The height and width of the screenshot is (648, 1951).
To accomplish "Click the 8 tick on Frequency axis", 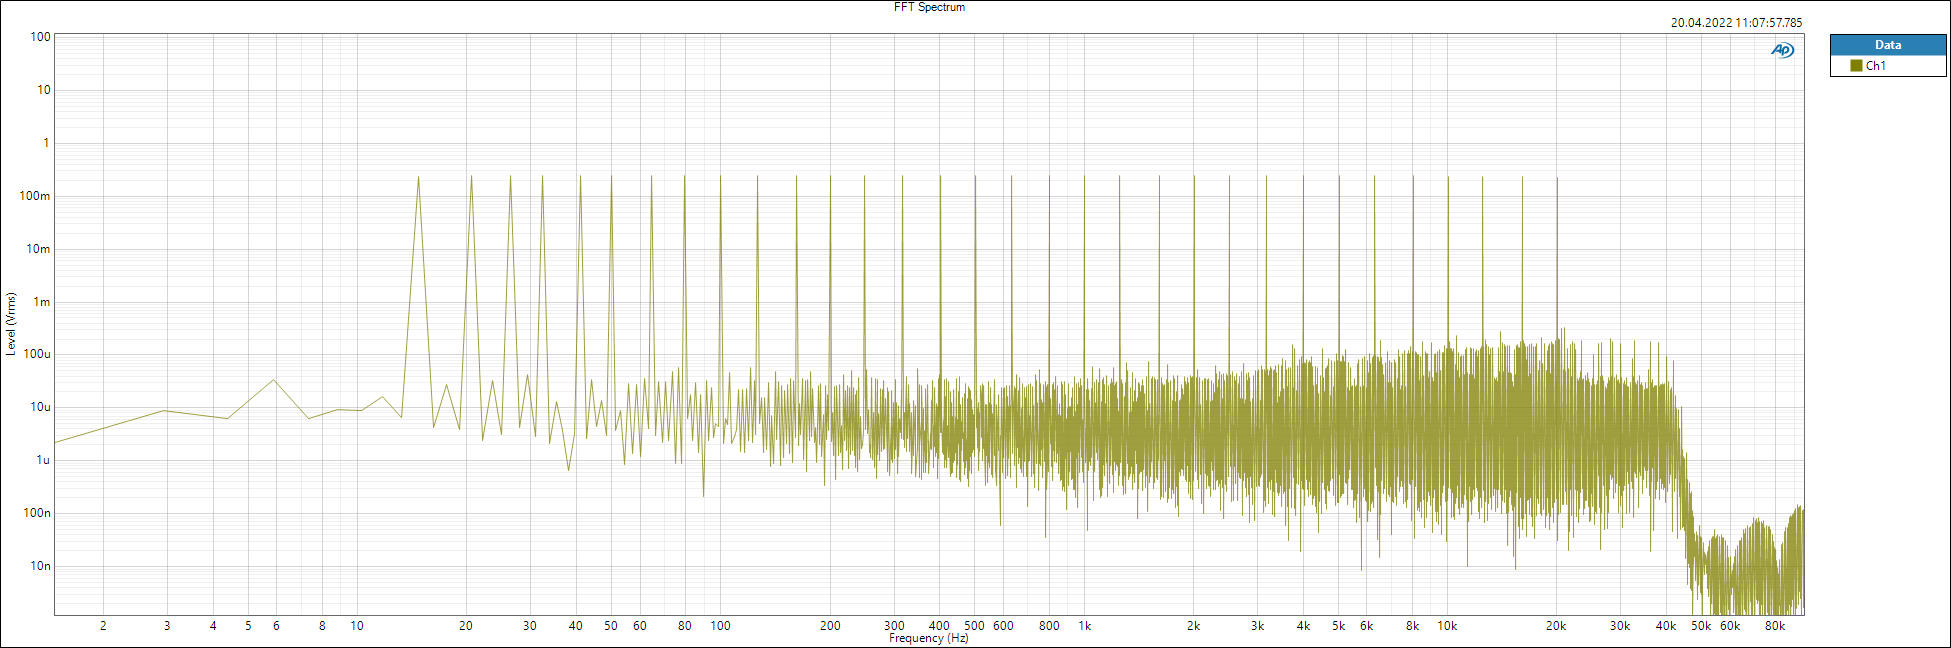I will click(322, 626).
